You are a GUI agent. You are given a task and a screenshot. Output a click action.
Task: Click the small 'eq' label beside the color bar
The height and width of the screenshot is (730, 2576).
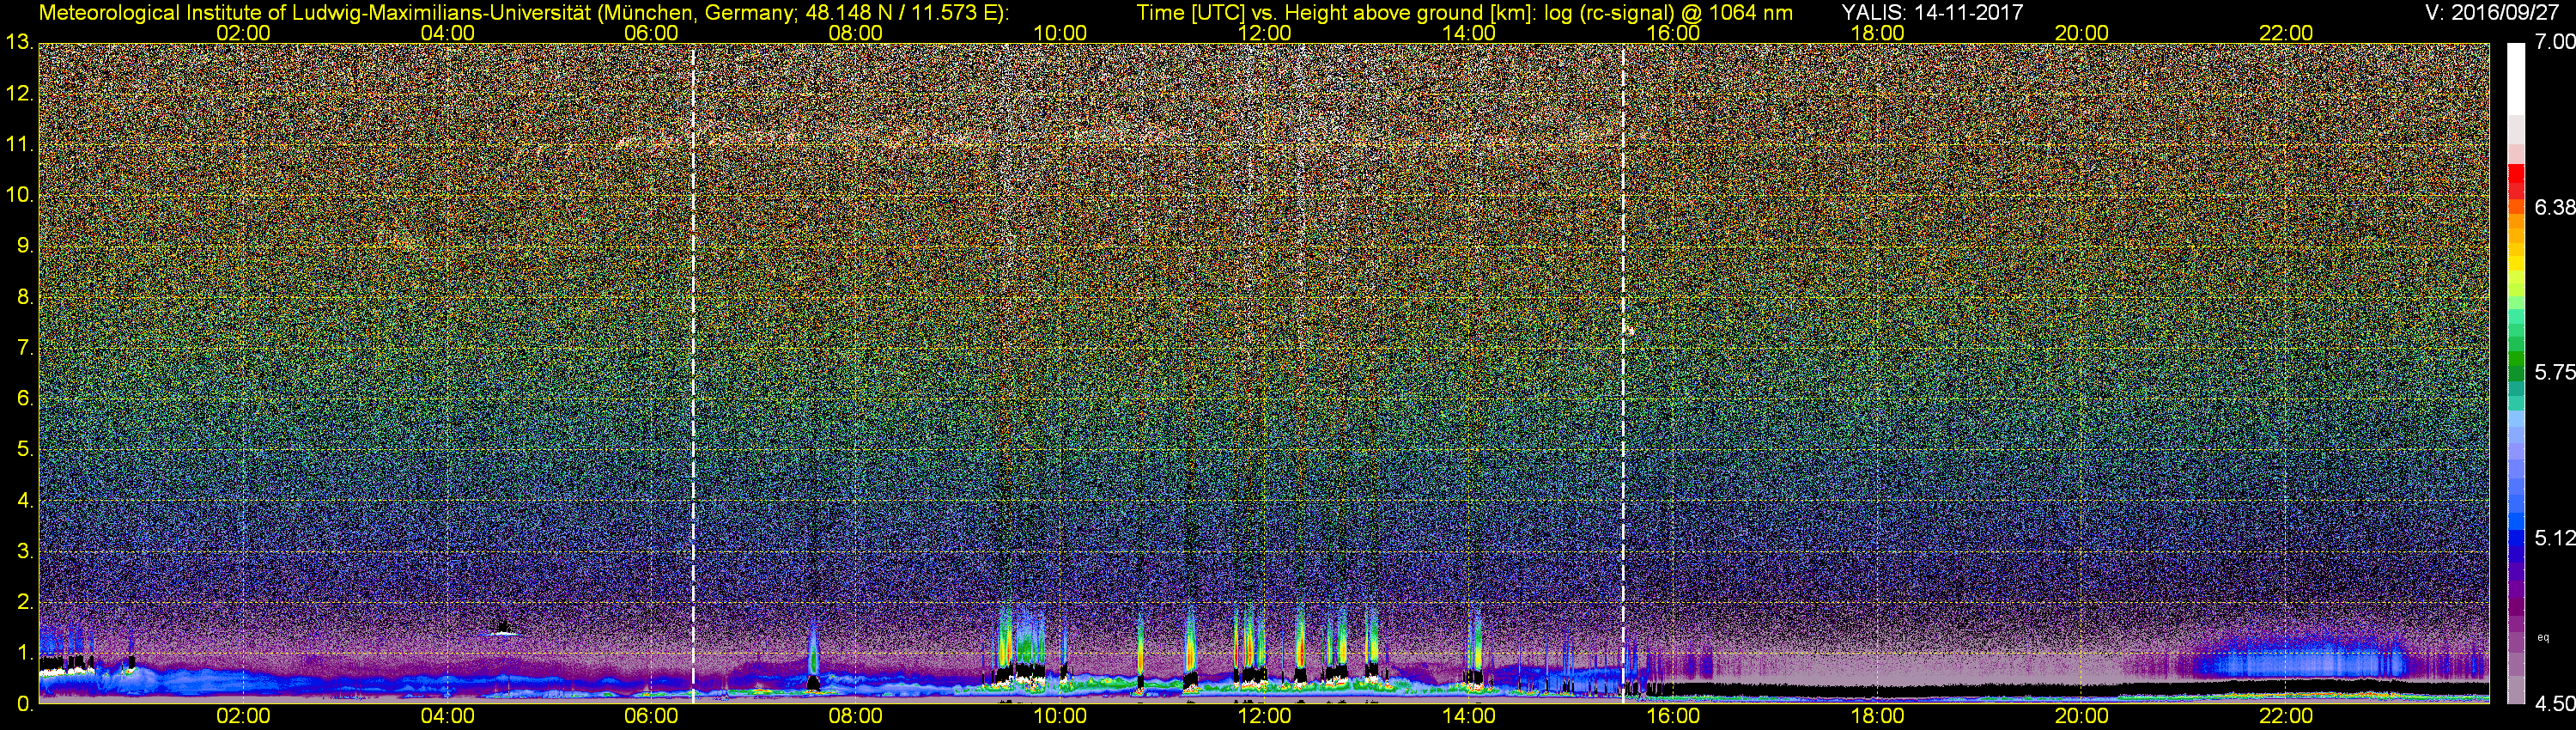pyautogui.click(x=2543, y=637)
